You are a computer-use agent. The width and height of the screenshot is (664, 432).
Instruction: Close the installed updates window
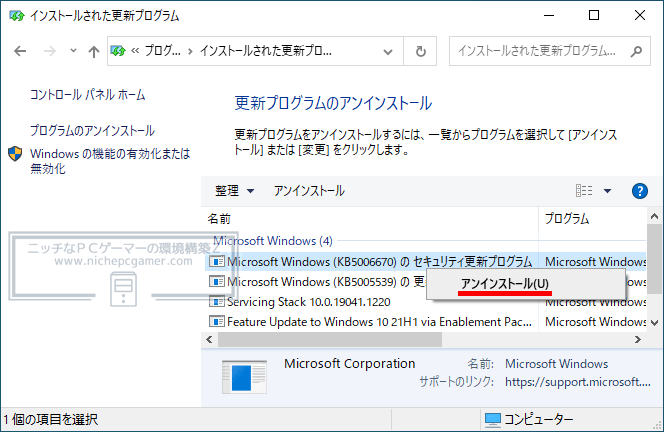pos(640,16)
